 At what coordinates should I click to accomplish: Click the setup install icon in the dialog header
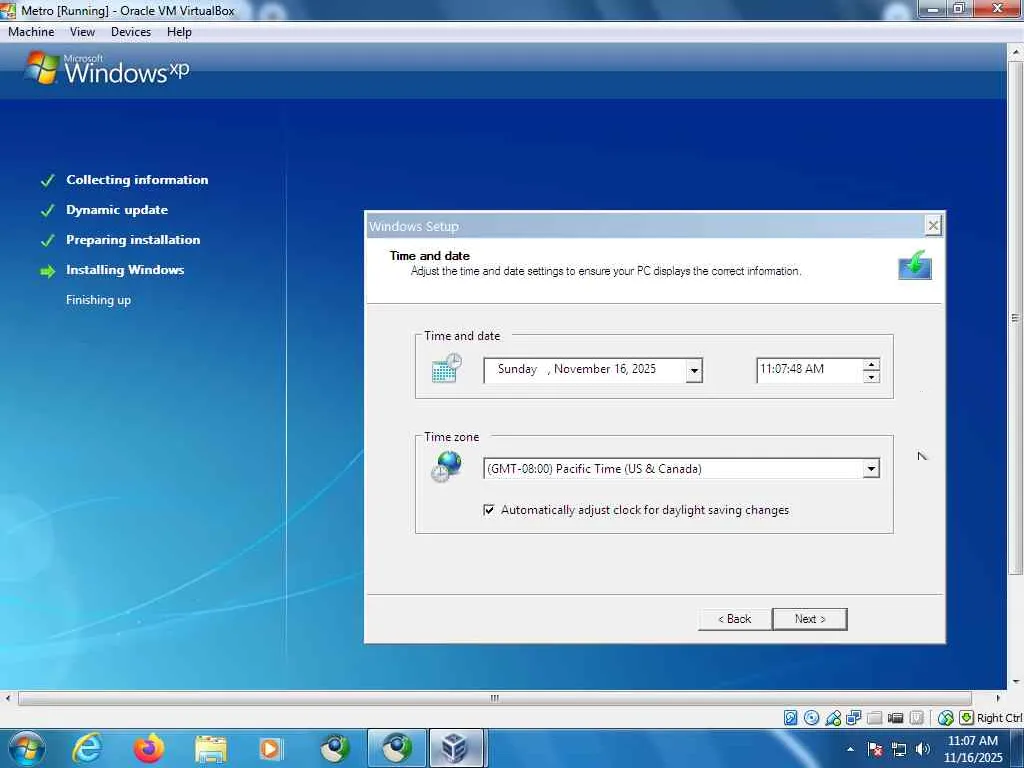pos(914,264)
